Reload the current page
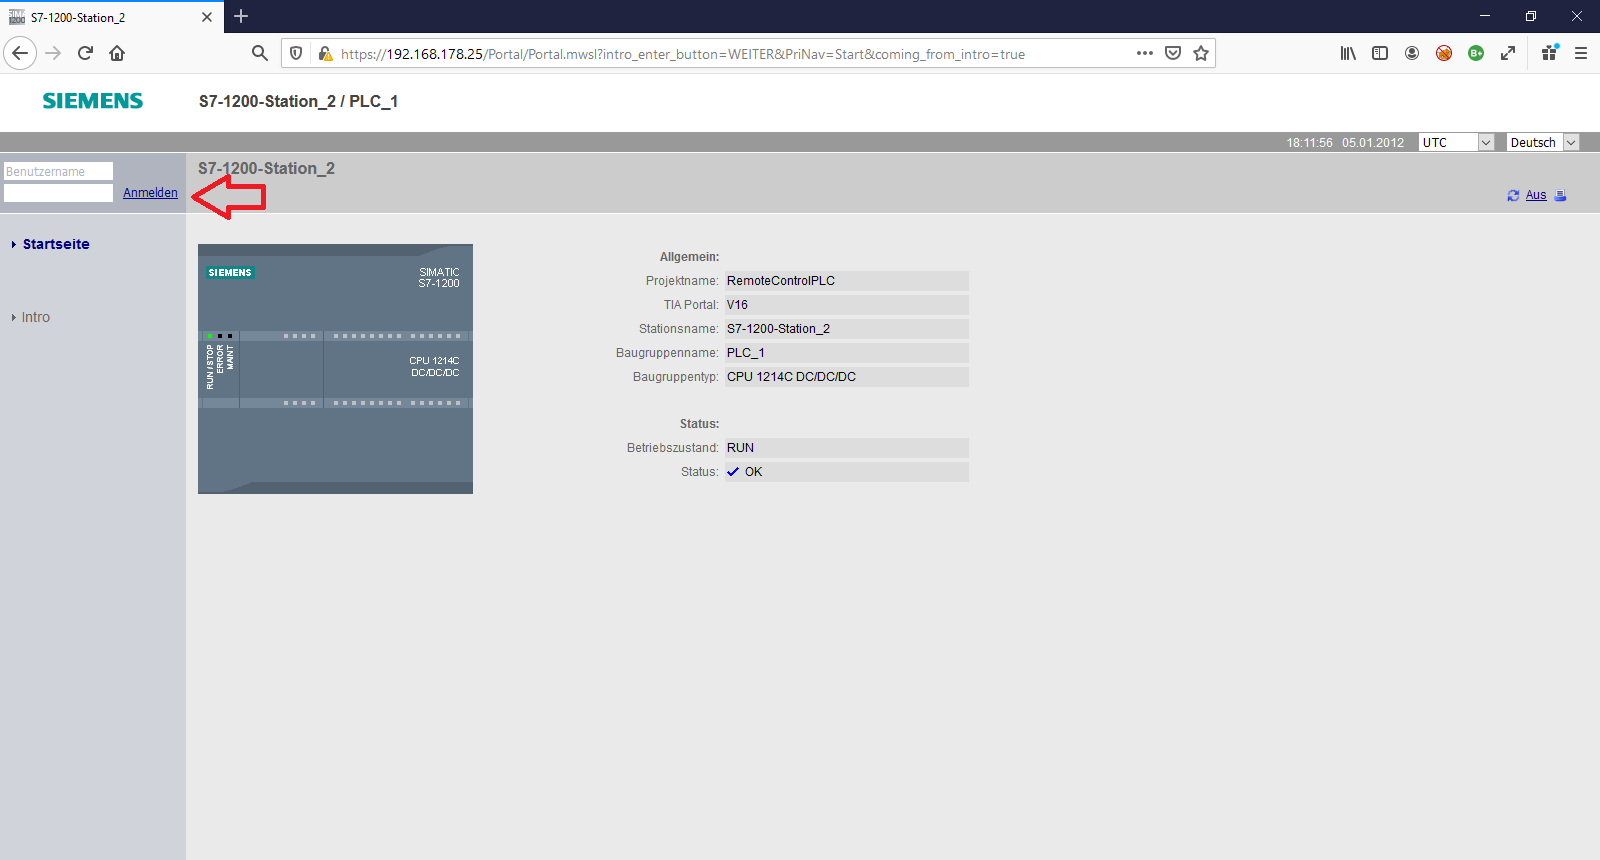1600x860 pixels. tap(86, 53)
